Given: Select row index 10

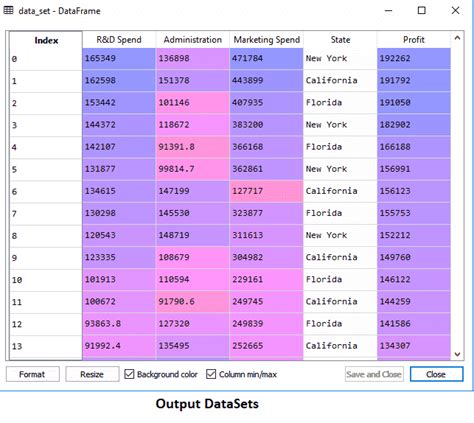Looking at the screenshot, I should [x=46, y=280].
